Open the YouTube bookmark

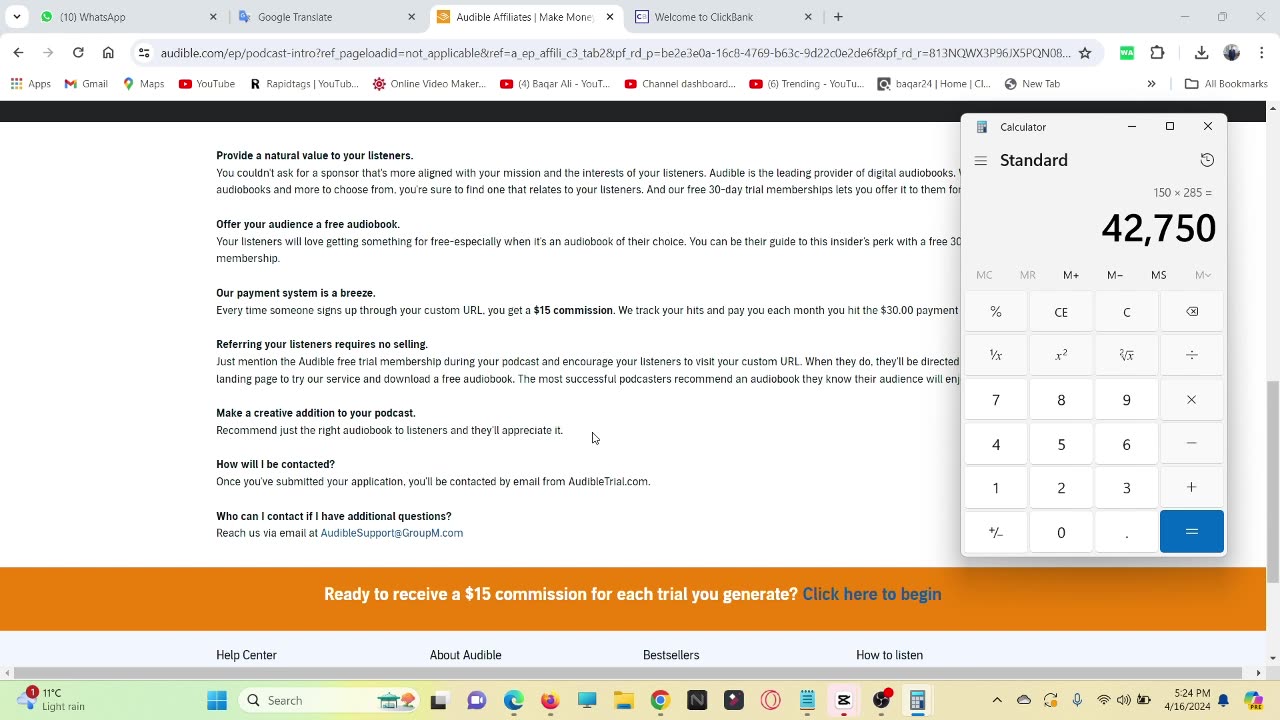pos(207,84)
